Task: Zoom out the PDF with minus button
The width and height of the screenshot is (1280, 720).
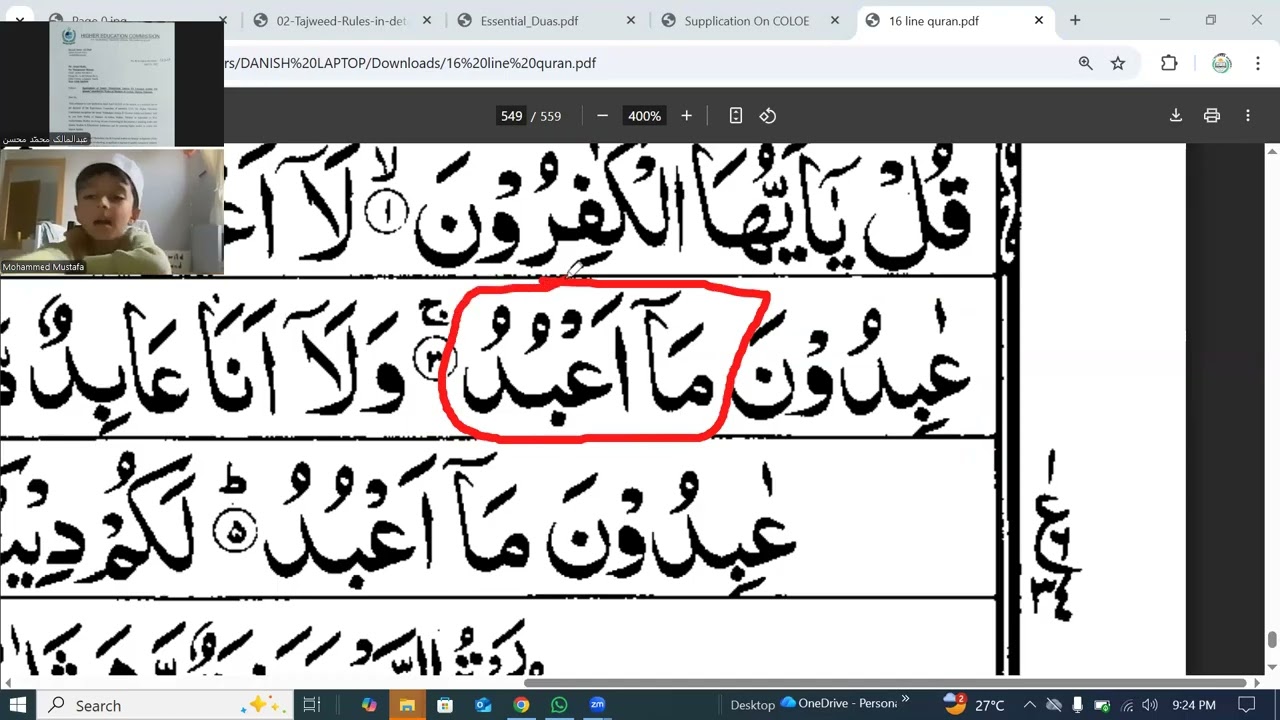Action: coord(602,116)
